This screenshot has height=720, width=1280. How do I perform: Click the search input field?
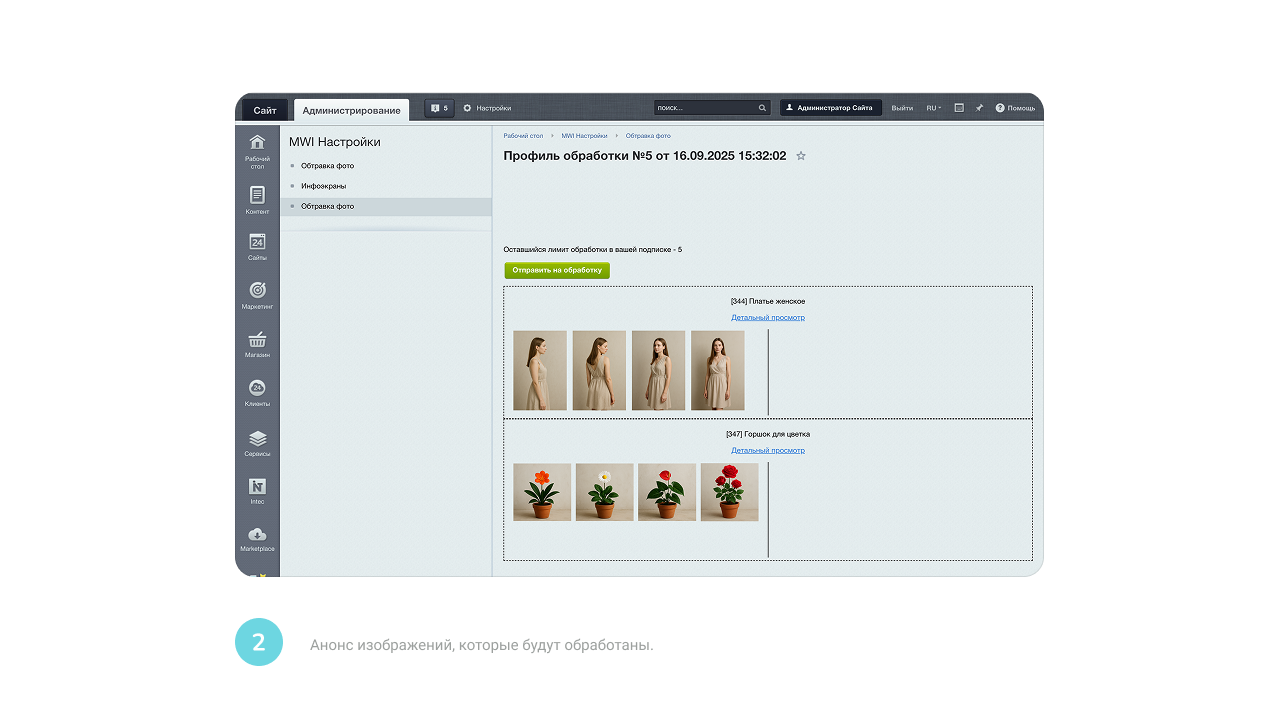tap(705, 108)
